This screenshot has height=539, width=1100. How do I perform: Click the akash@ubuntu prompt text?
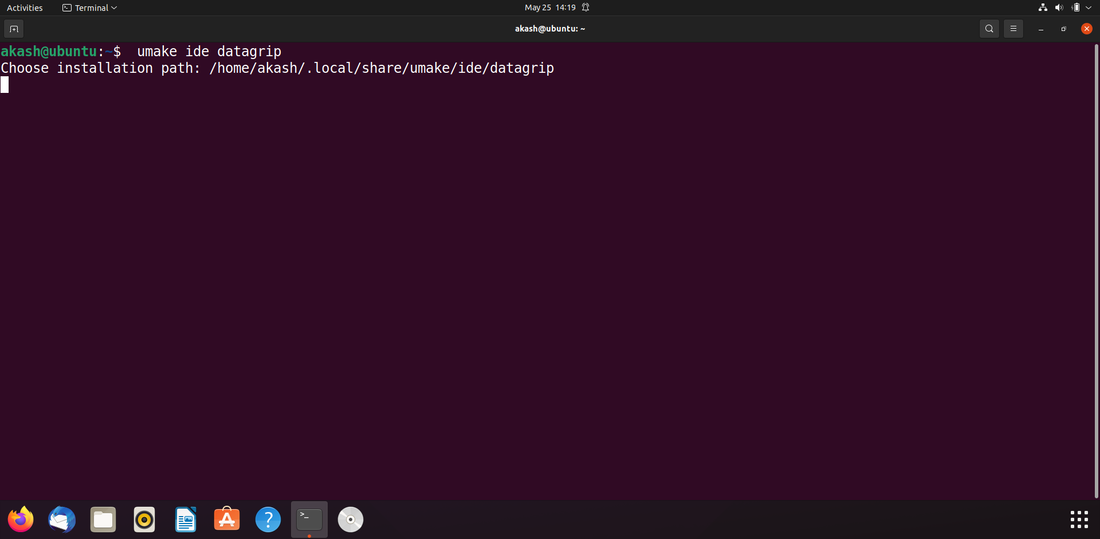(48, 51)
